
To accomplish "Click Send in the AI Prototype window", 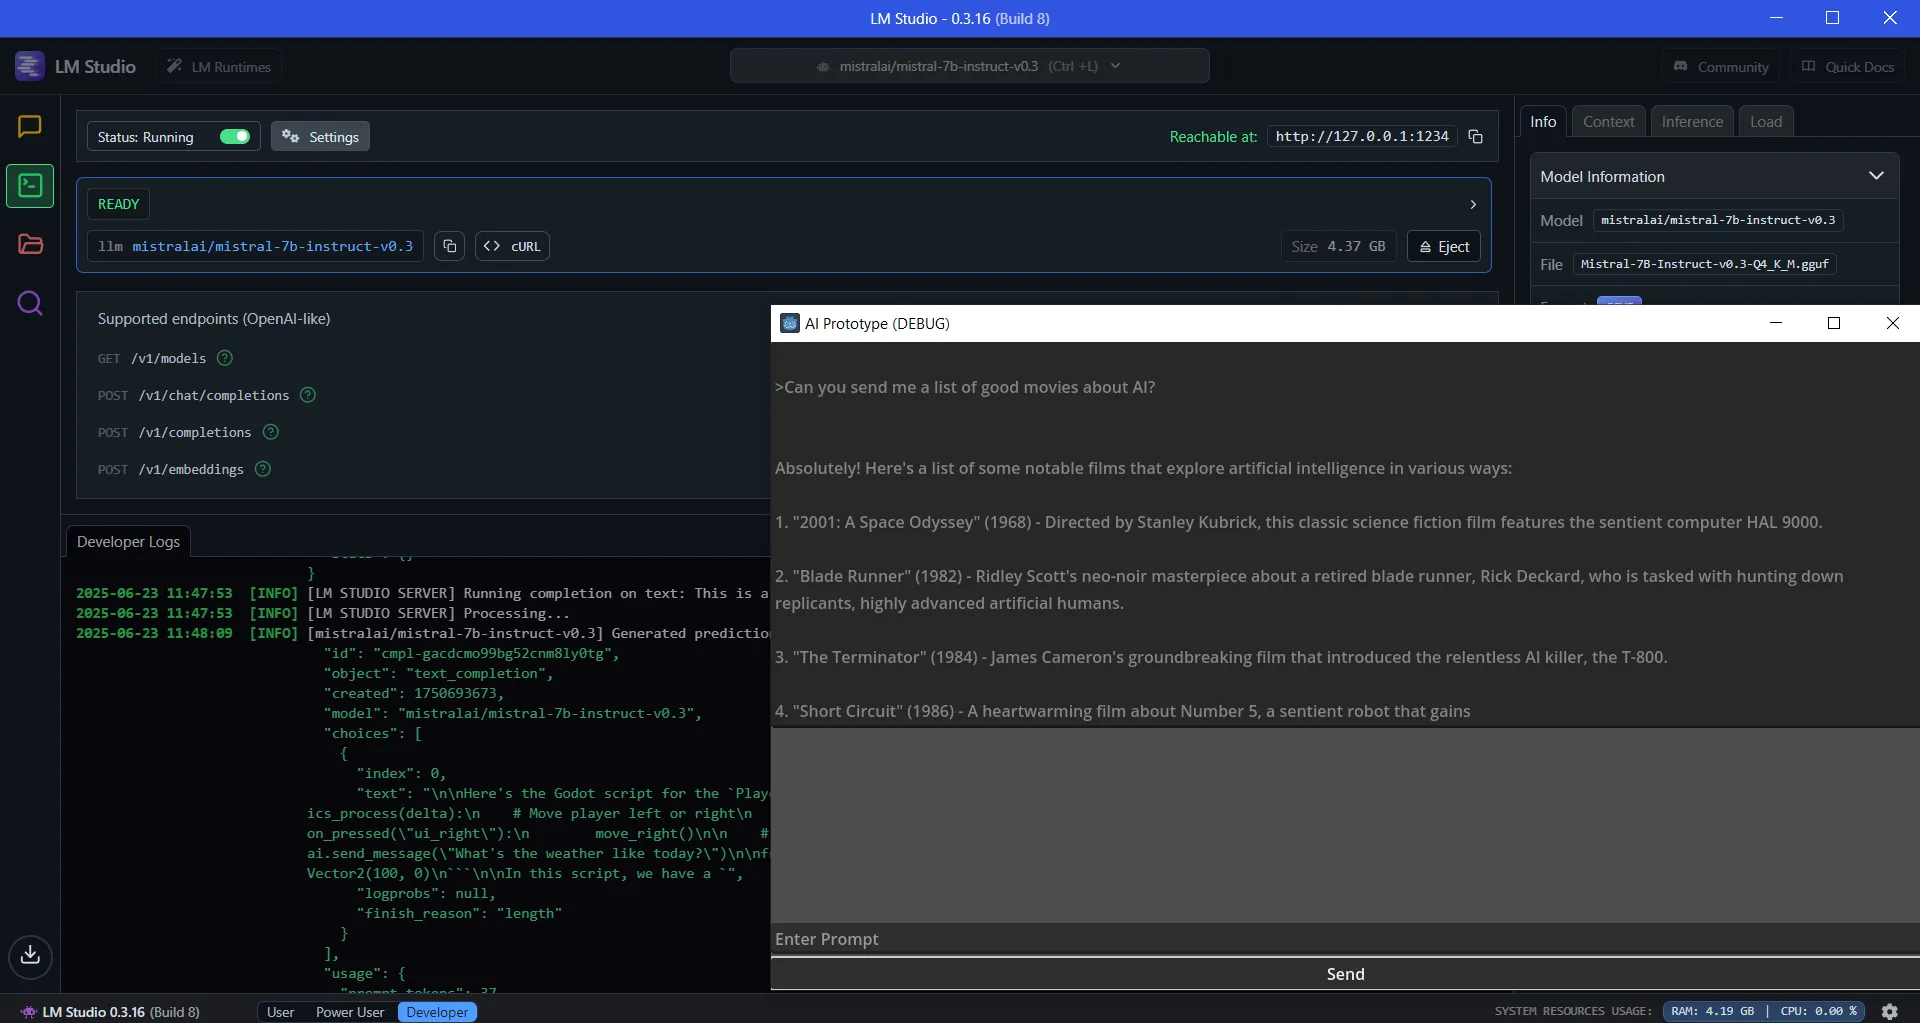I will [x=1346, y=973].
